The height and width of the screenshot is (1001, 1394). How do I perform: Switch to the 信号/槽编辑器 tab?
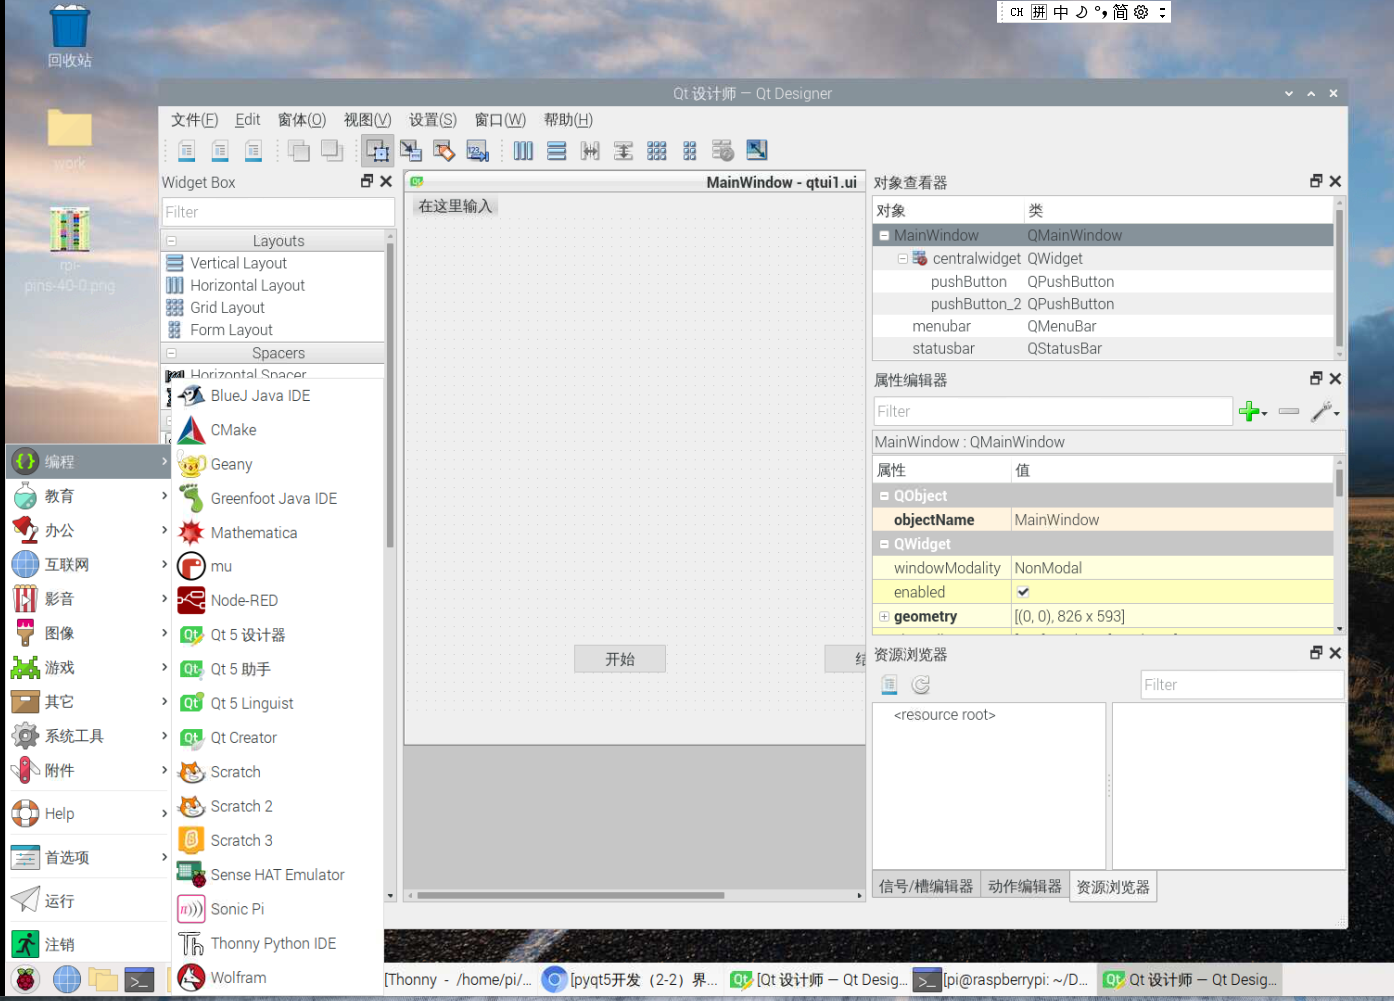(x=926, y=887)
